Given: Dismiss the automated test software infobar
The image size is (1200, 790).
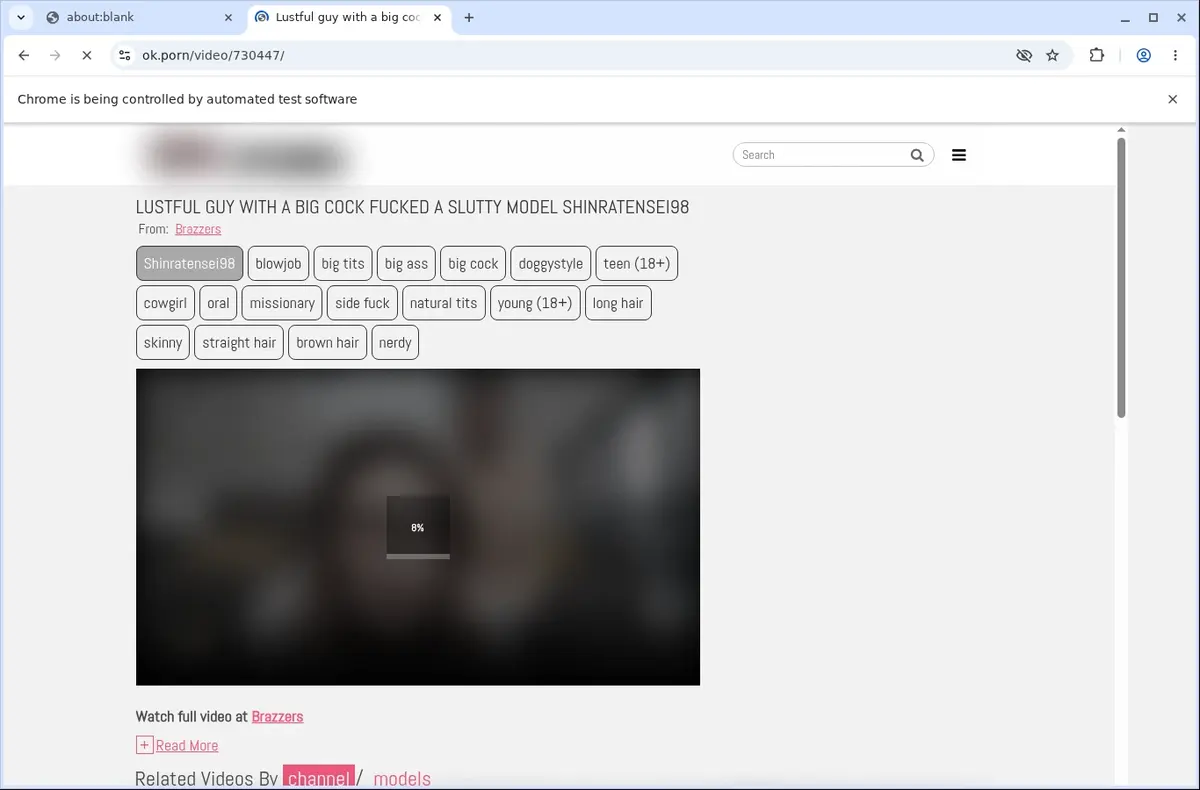Looking at the screenshot, I should [1173, 99].
